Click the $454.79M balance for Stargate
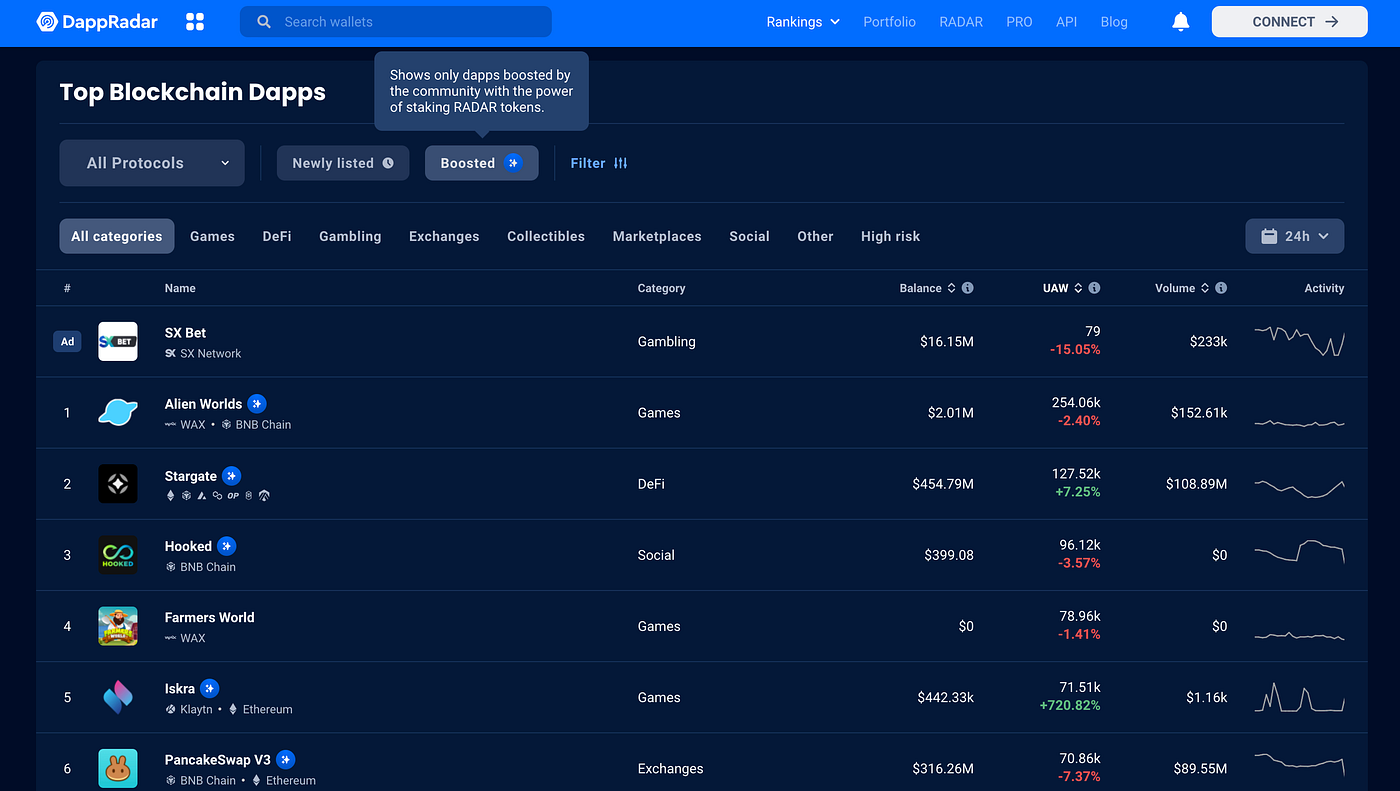1400x791 pixels. click(x=943, y=484)
